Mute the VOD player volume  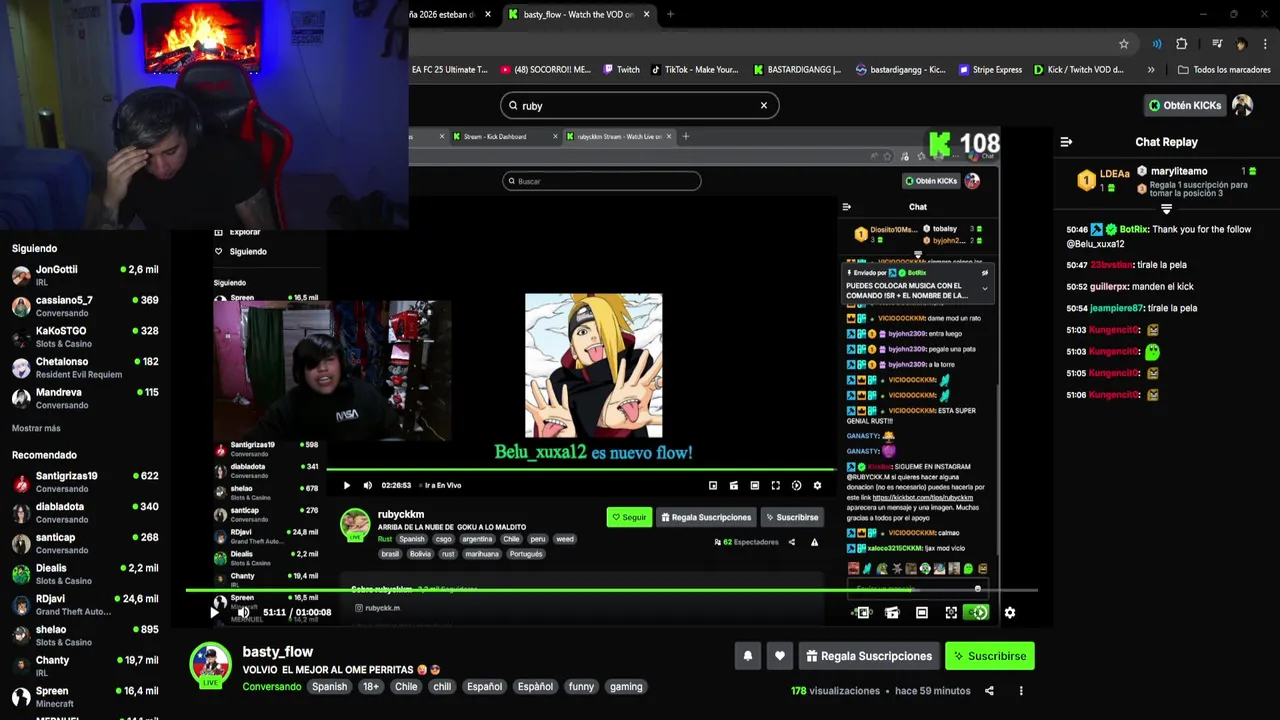coord(243,612)
